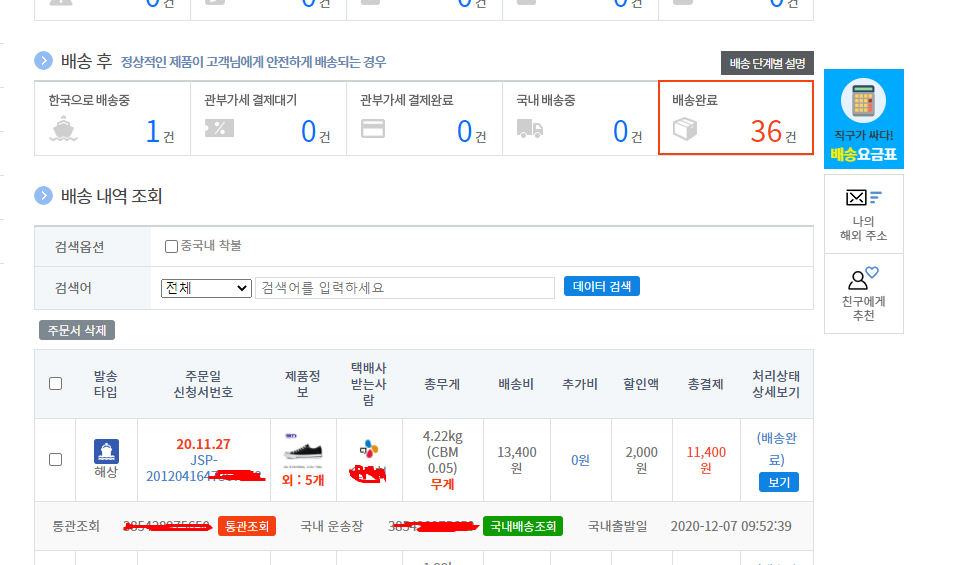Click the 2,000원 discount cell
980x565 pixels.
pyautogui.click(x=642, y=460)
